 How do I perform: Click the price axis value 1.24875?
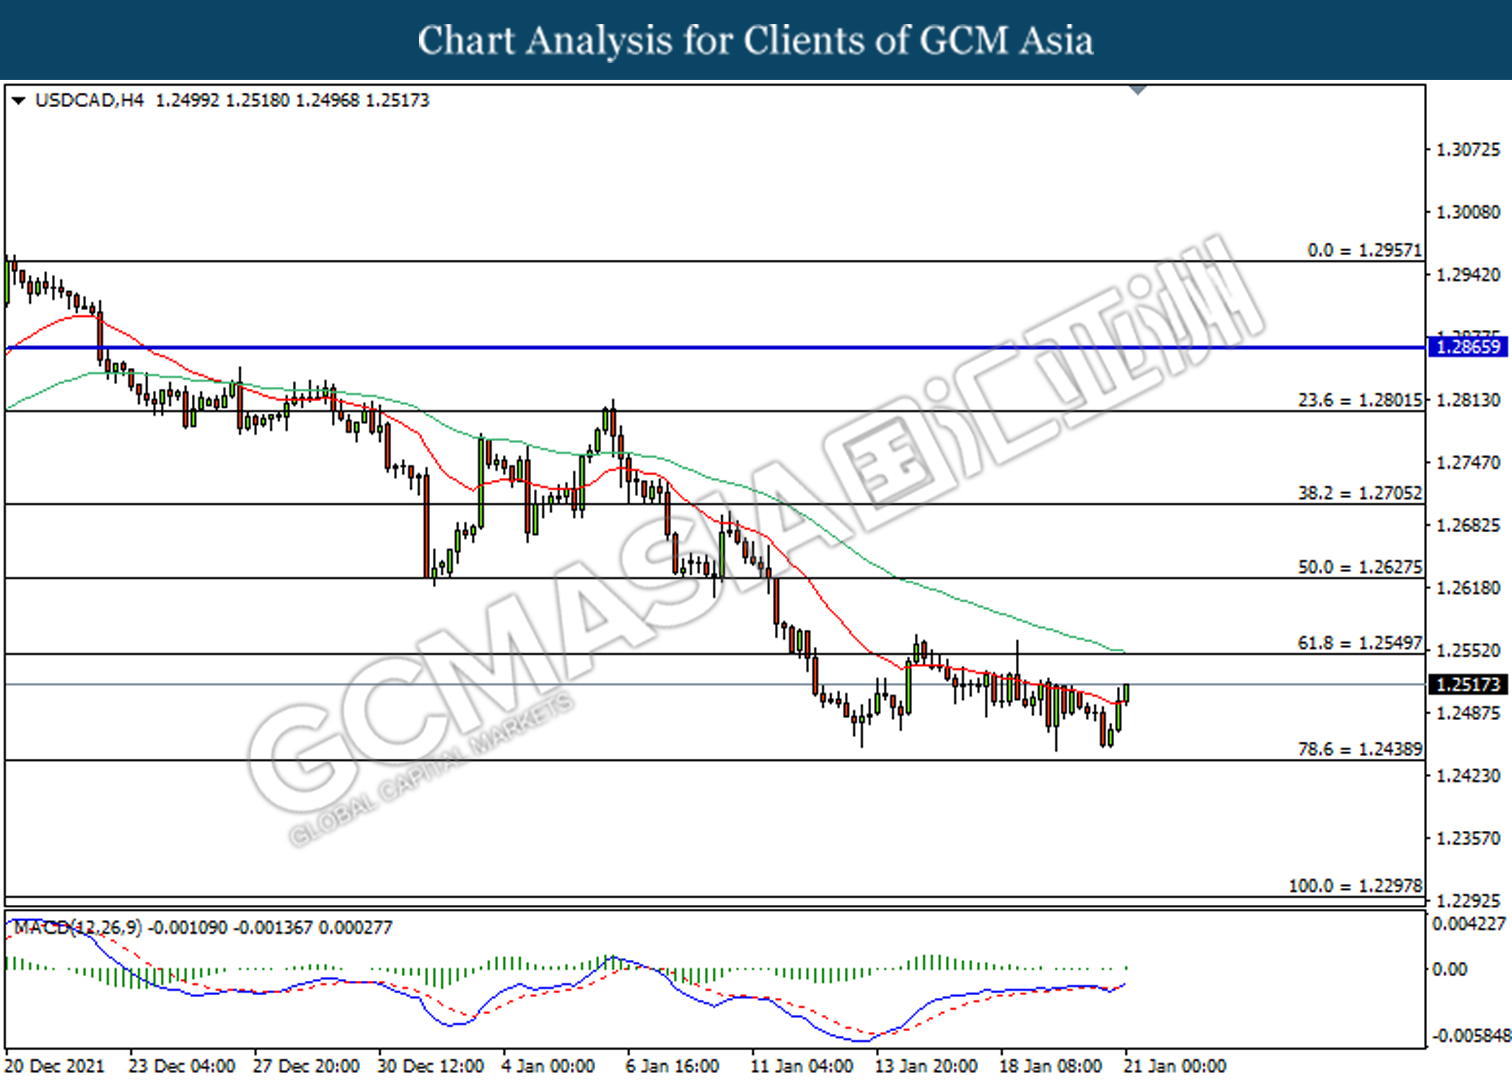coord(1468,714)
